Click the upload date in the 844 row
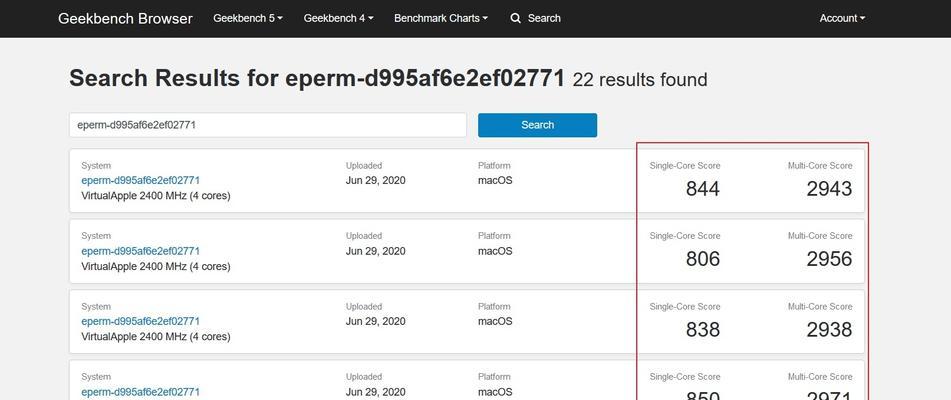Viewport: 951px width, 400px height. [375, 181]
